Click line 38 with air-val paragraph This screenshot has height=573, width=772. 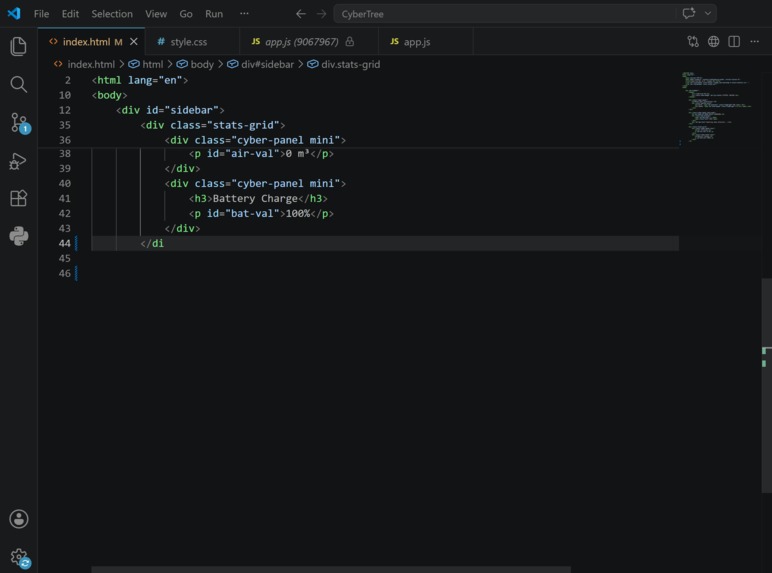(x=261, y=154)
